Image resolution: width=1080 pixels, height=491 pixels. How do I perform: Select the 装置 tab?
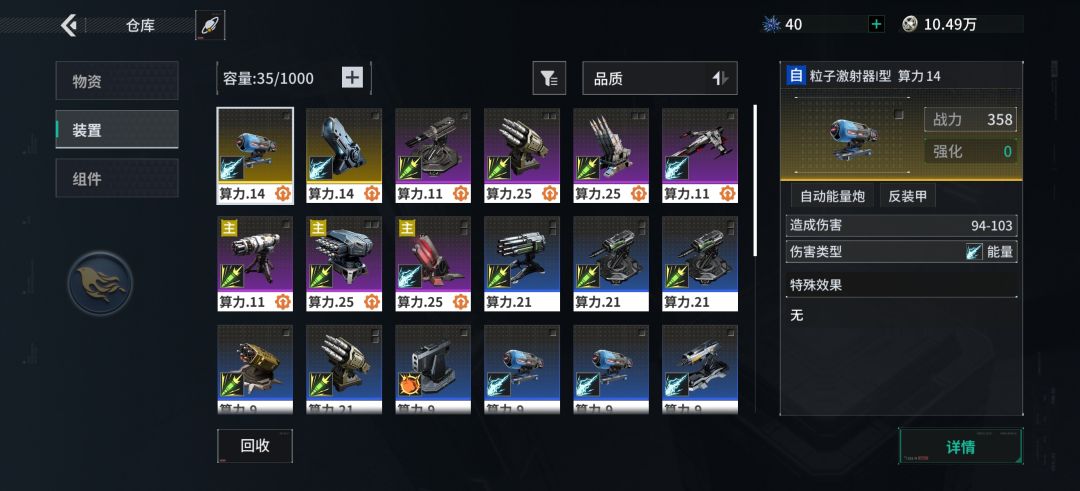pos(117,129)
